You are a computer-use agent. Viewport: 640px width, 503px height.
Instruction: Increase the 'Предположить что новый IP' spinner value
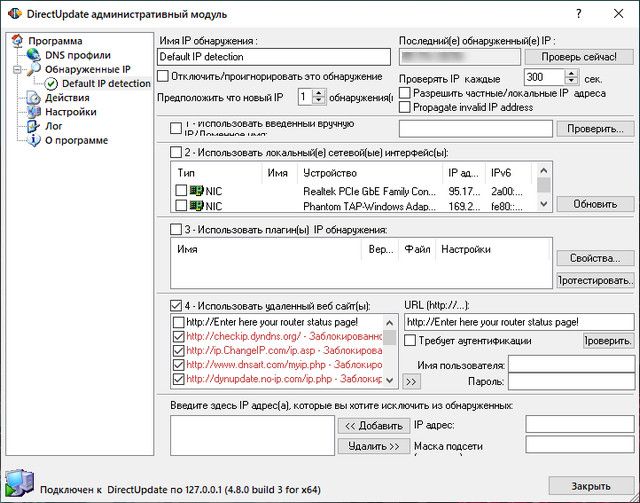point(319,92)
